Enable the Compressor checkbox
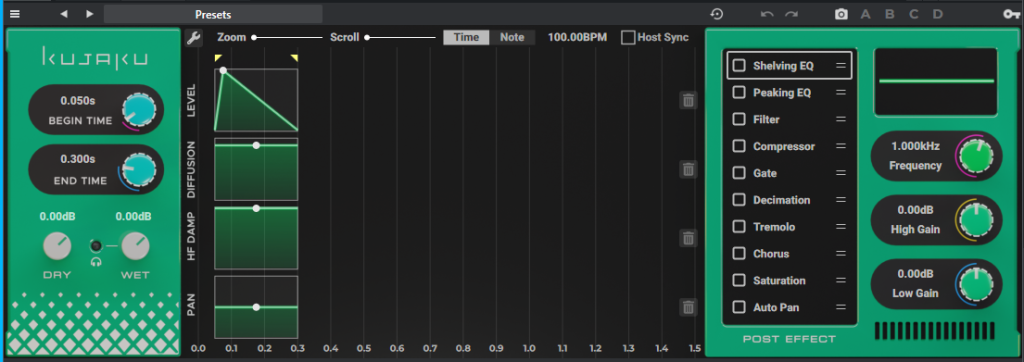1024x362 pixels. (x=739, y=146)
